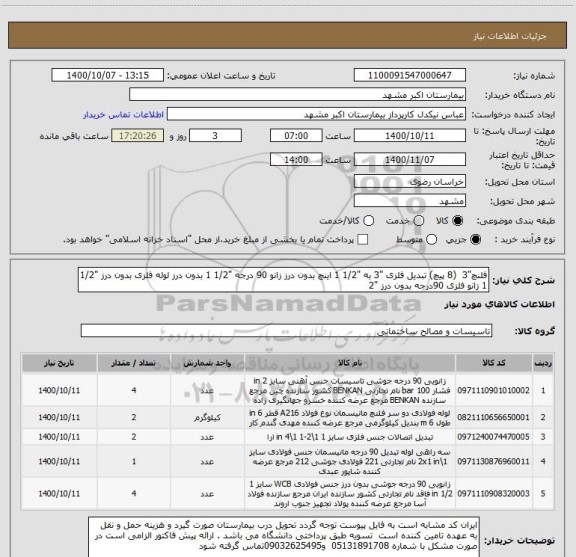Click the page header جزئیات اطلاعات نیاز
This screenshot has height=557, width=576.
coord(510,36)
